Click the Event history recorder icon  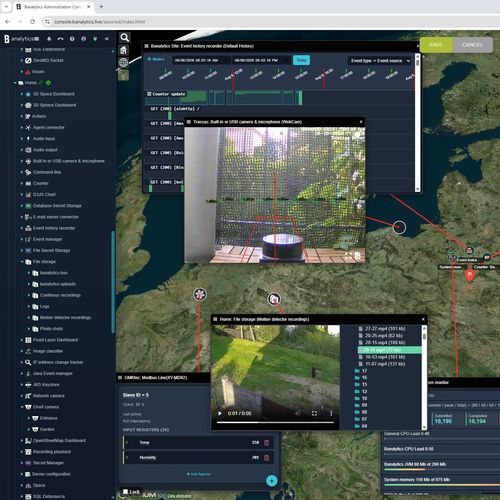28,228
